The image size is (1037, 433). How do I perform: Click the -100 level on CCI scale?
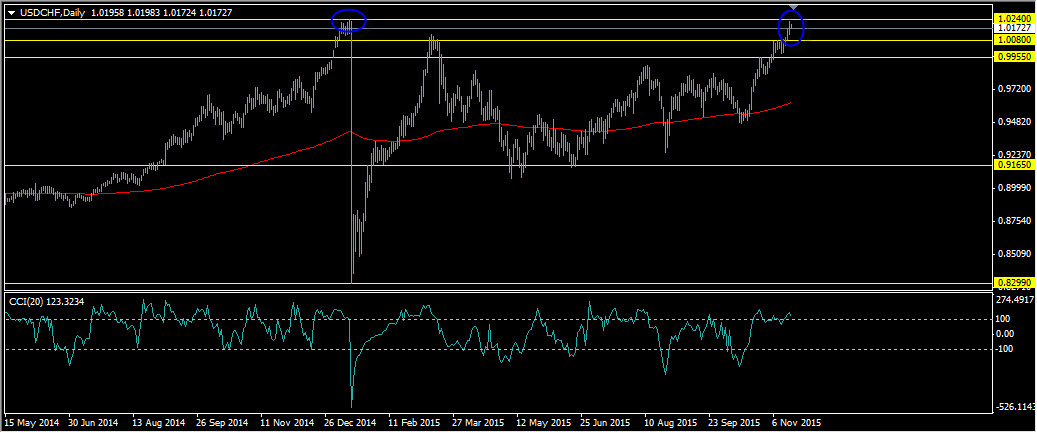(1006, 350)
